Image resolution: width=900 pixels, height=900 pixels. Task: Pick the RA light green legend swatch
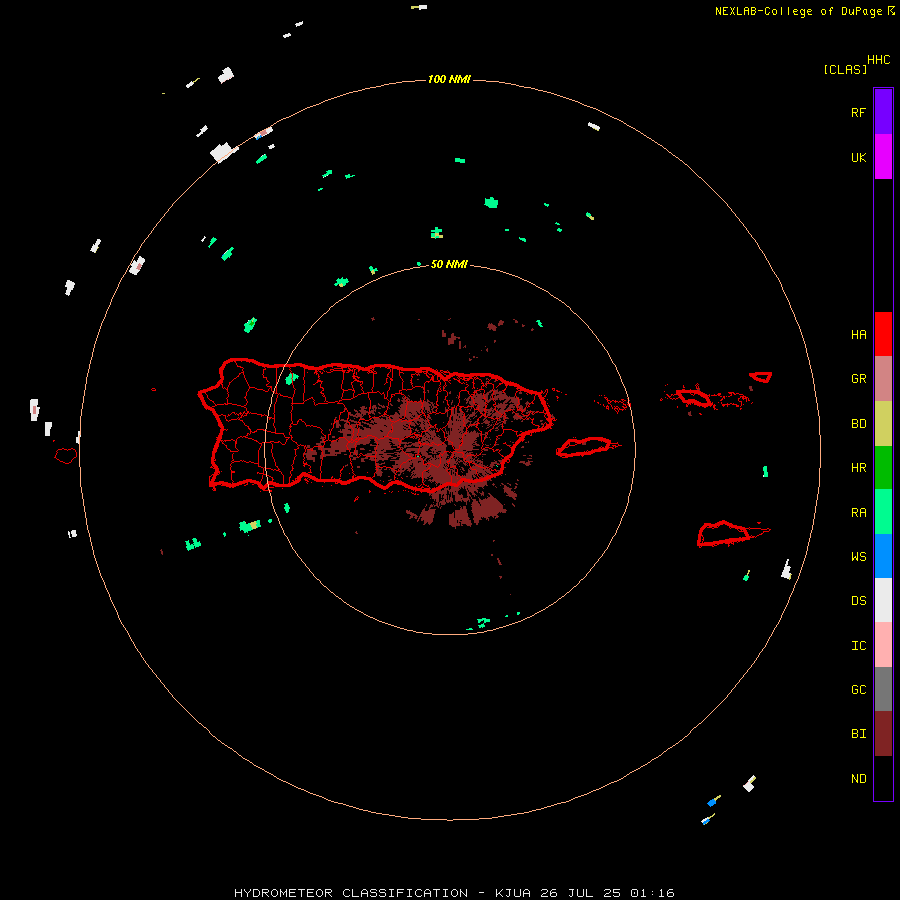(883, 512)
